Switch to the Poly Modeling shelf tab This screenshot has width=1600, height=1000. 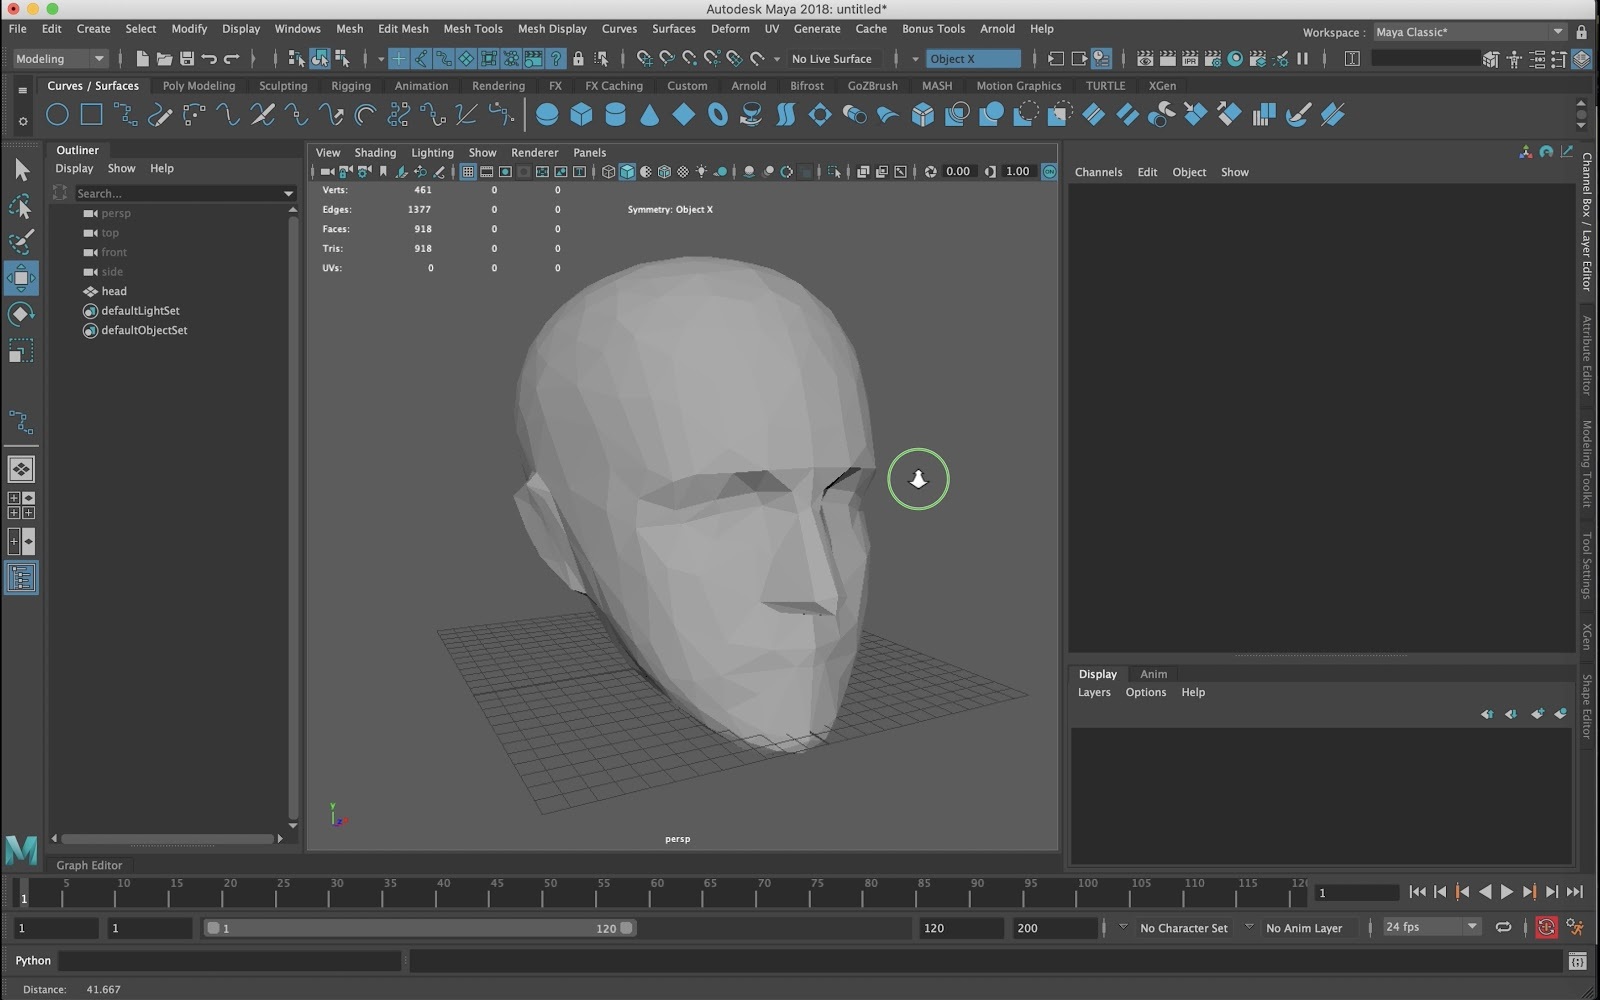tap(198, 86)
